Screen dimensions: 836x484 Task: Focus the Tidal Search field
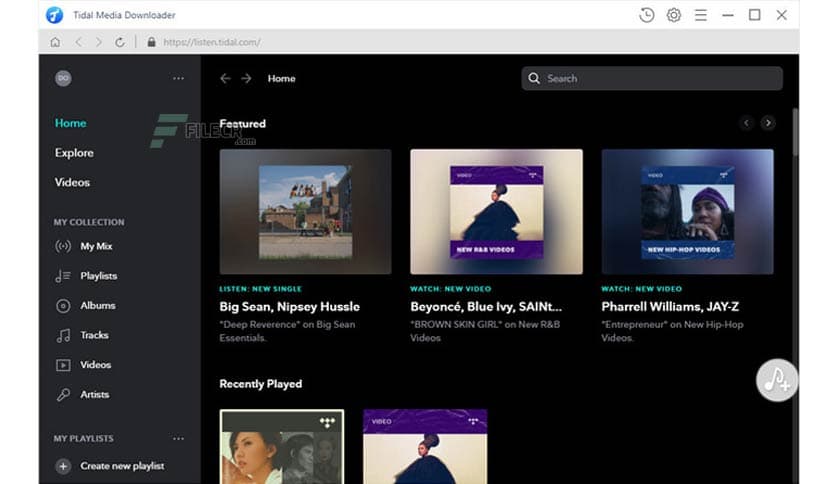pos(652,78)
